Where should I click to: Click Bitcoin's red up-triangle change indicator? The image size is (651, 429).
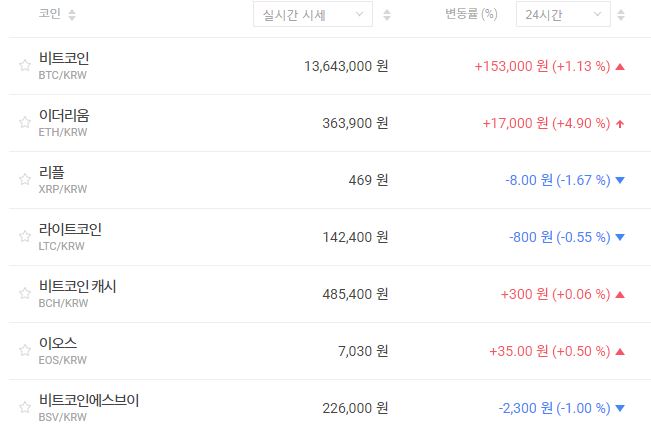(x=620, y=67)
